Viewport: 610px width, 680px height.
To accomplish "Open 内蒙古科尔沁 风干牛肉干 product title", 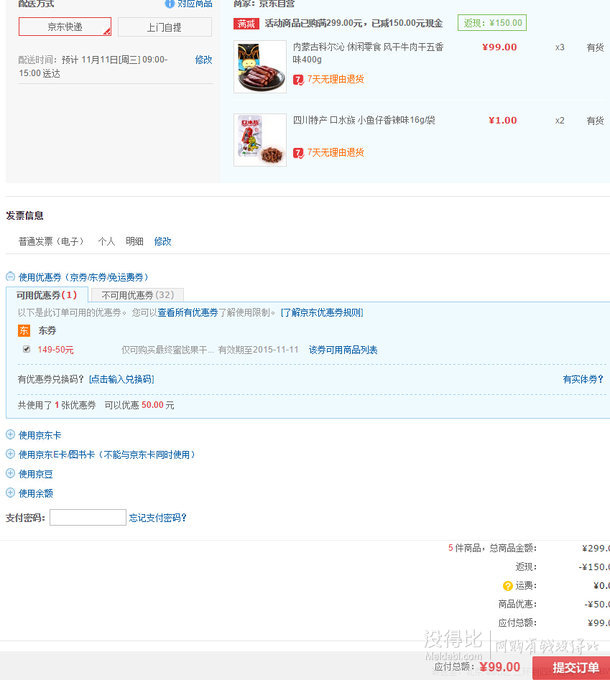I will click(x=368, y=53).
